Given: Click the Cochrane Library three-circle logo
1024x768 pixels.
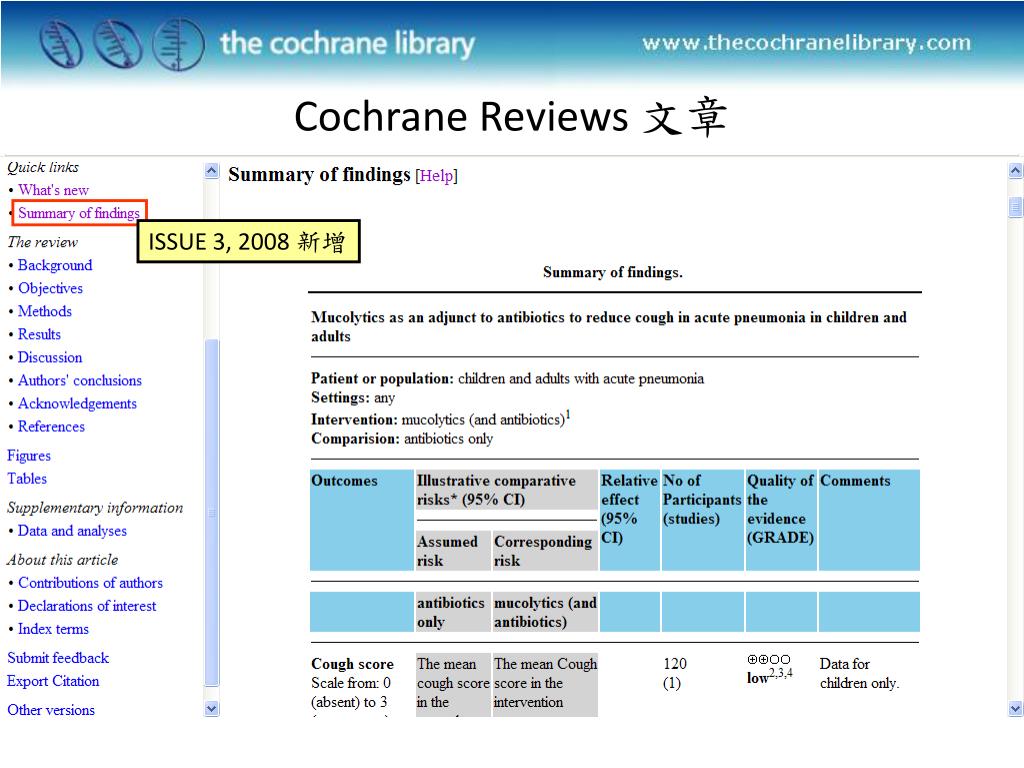Looking at the screenshot, I should click(122, 44).
